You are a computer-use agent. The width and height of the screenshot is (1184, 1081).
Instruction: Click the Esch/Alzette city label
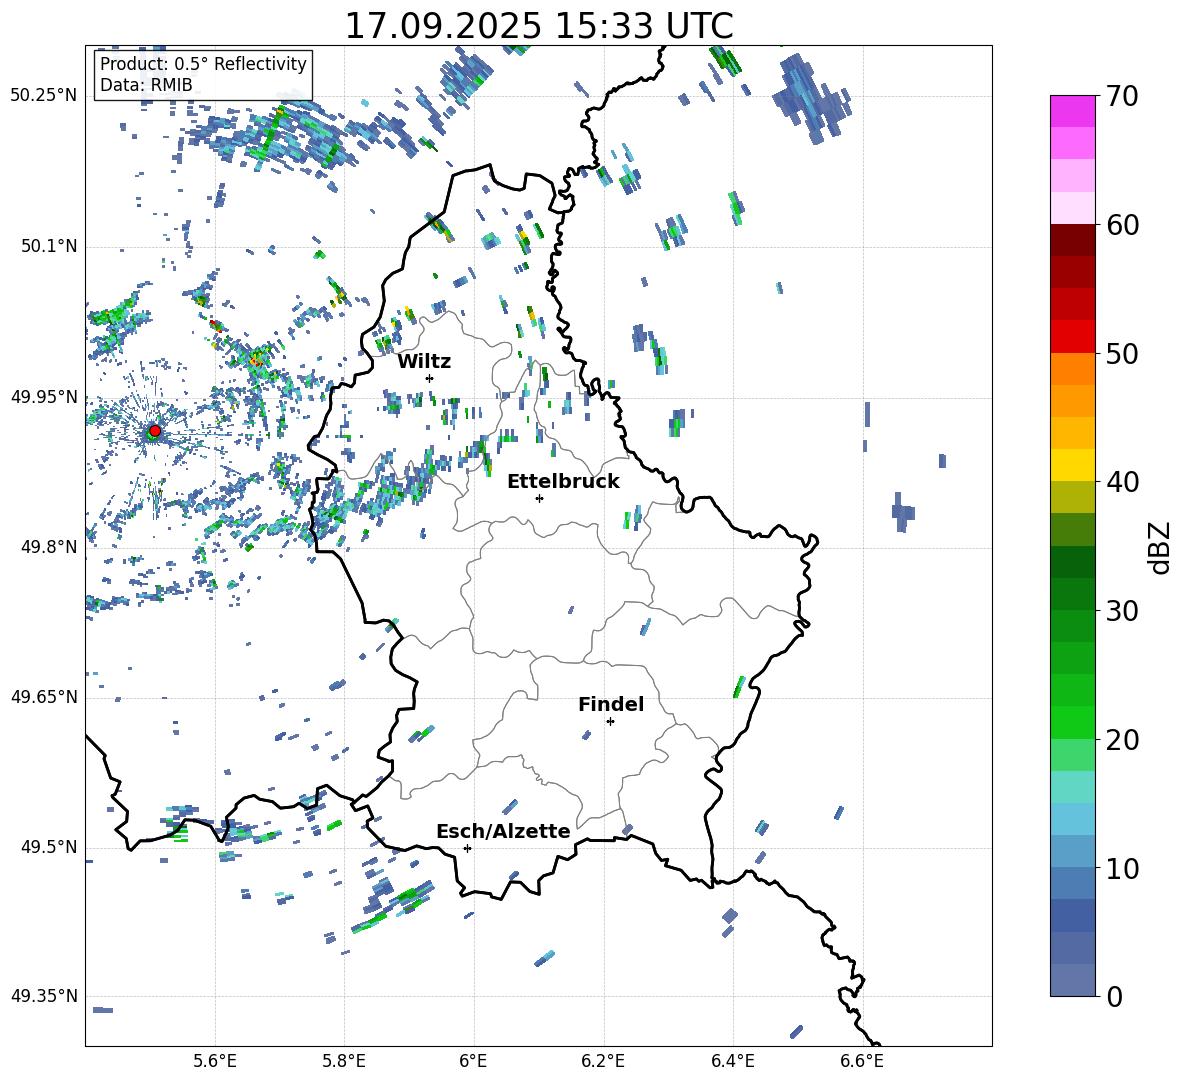(x=504, y=832)
